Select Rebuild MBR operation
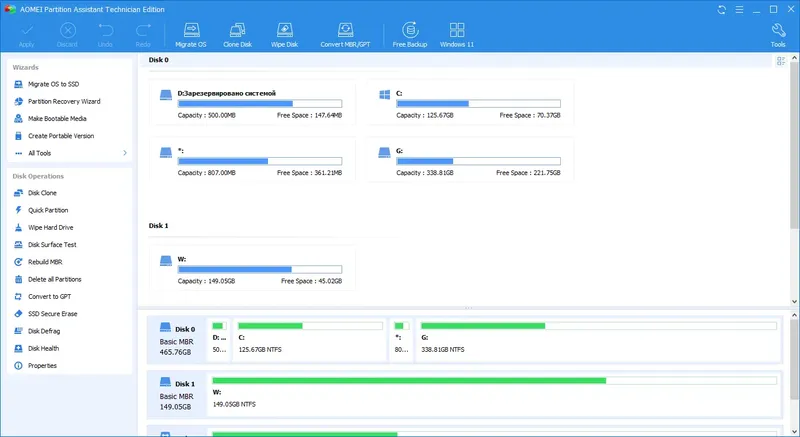The height and width of the screenshot is (437, 800). 45,262
